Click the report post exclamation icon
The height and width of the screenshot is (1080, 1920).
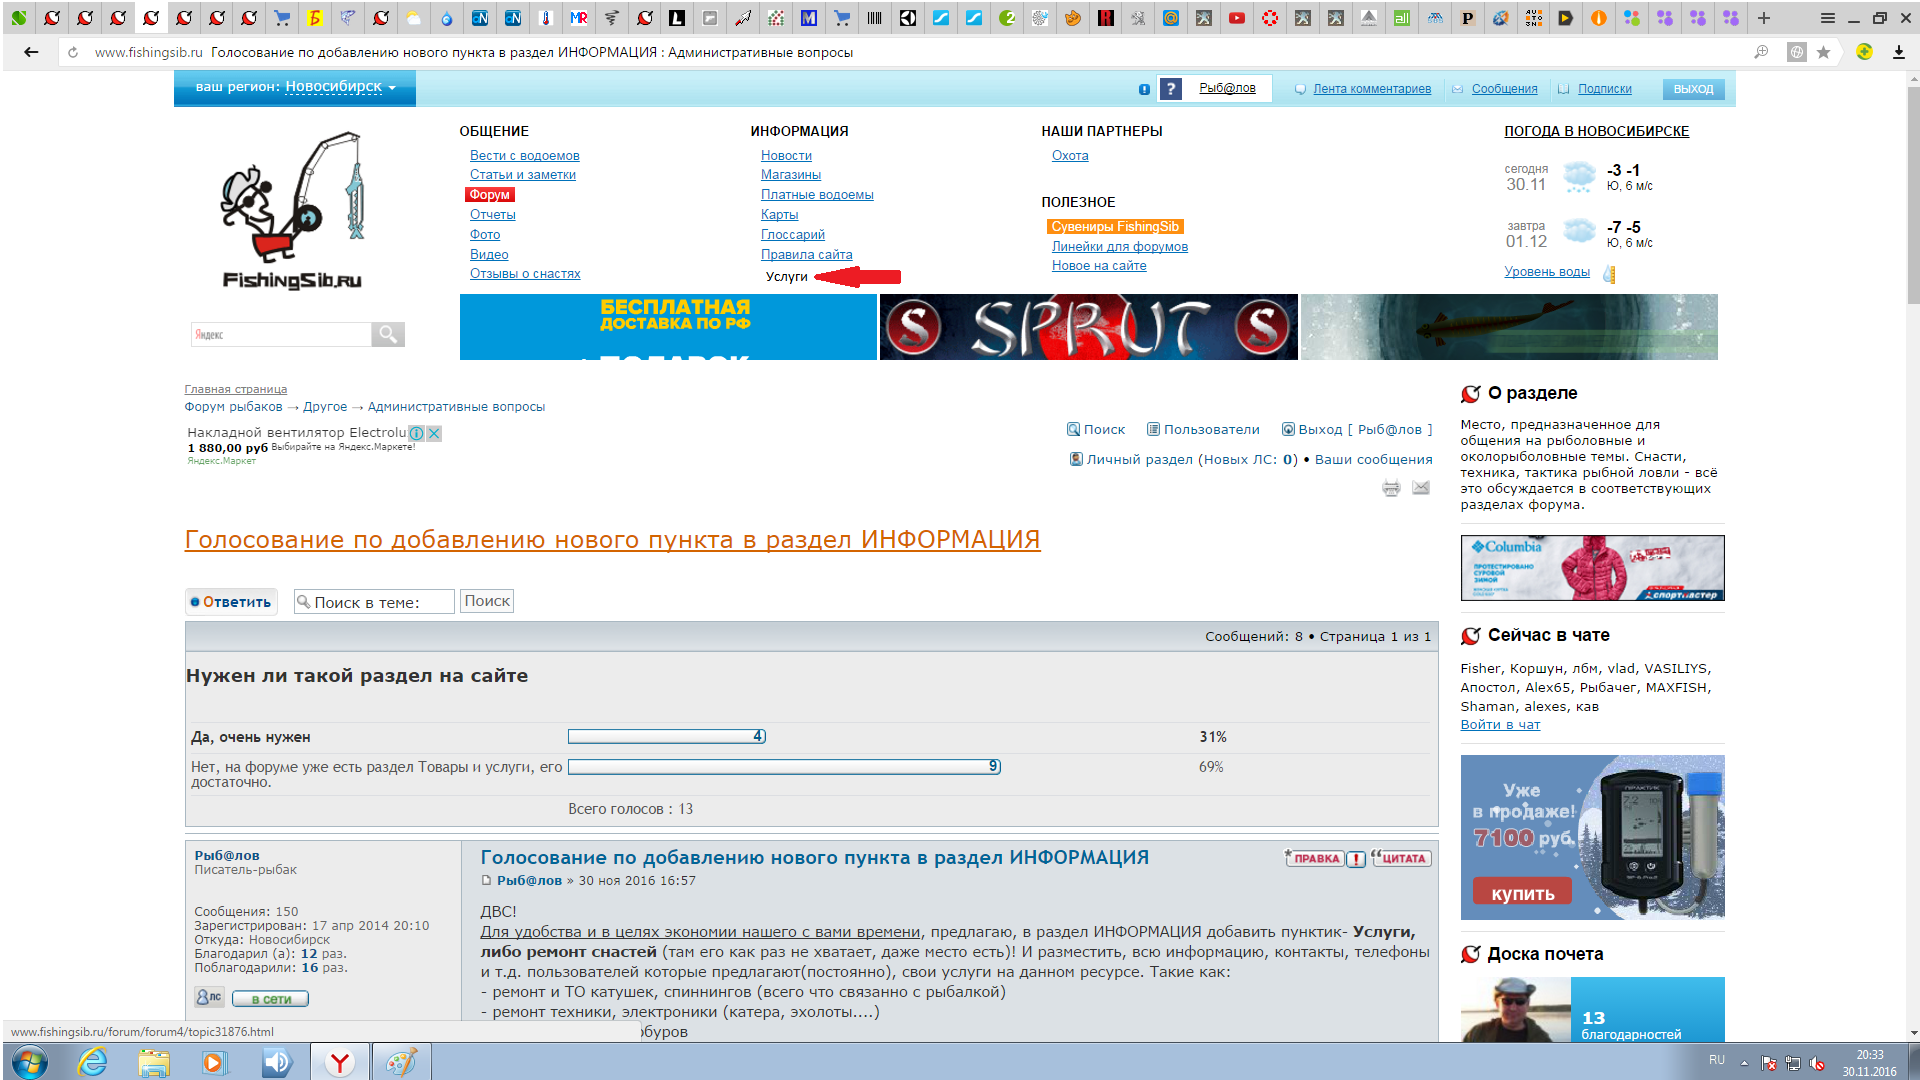click(1356, 859)
